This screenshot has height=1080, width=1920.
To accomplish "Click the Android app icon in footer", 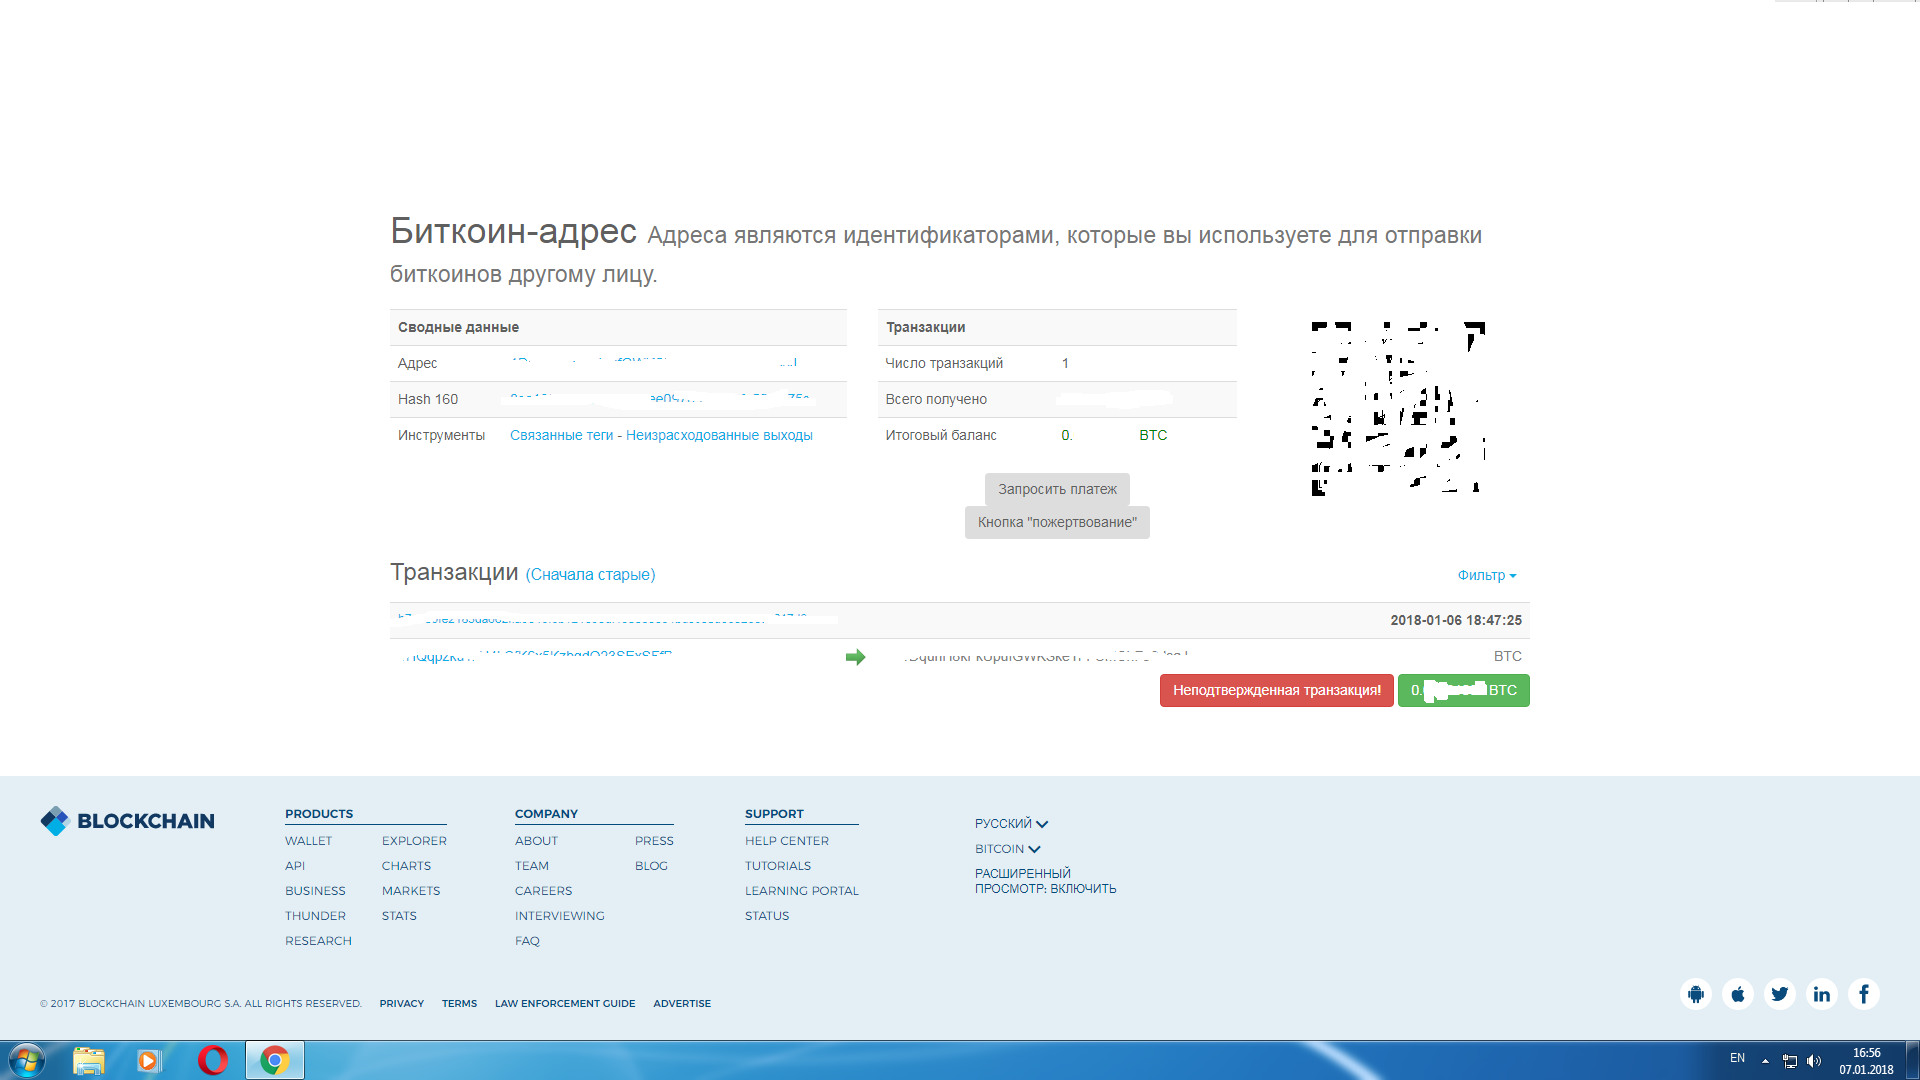I will (x=1696, y=994).
